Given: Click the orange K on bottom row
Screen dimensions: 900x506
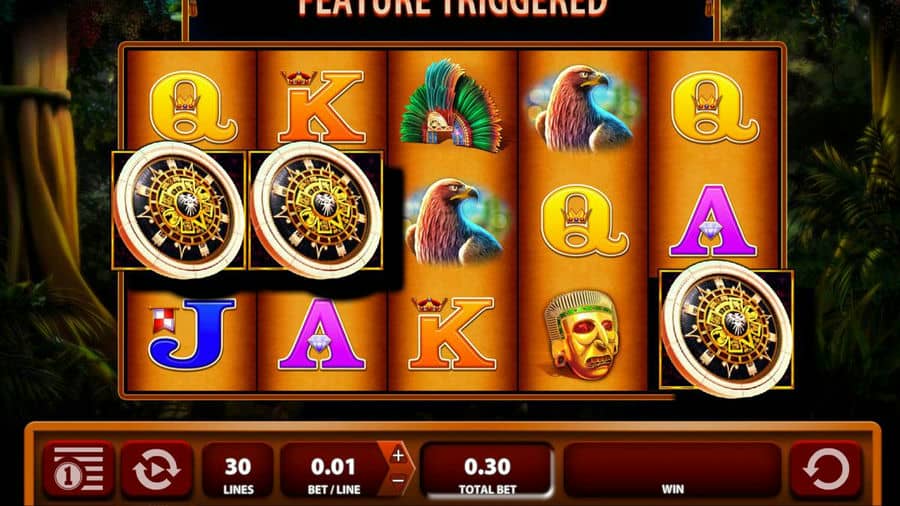Looking at the screenshot, I should (x=452, y=333).
